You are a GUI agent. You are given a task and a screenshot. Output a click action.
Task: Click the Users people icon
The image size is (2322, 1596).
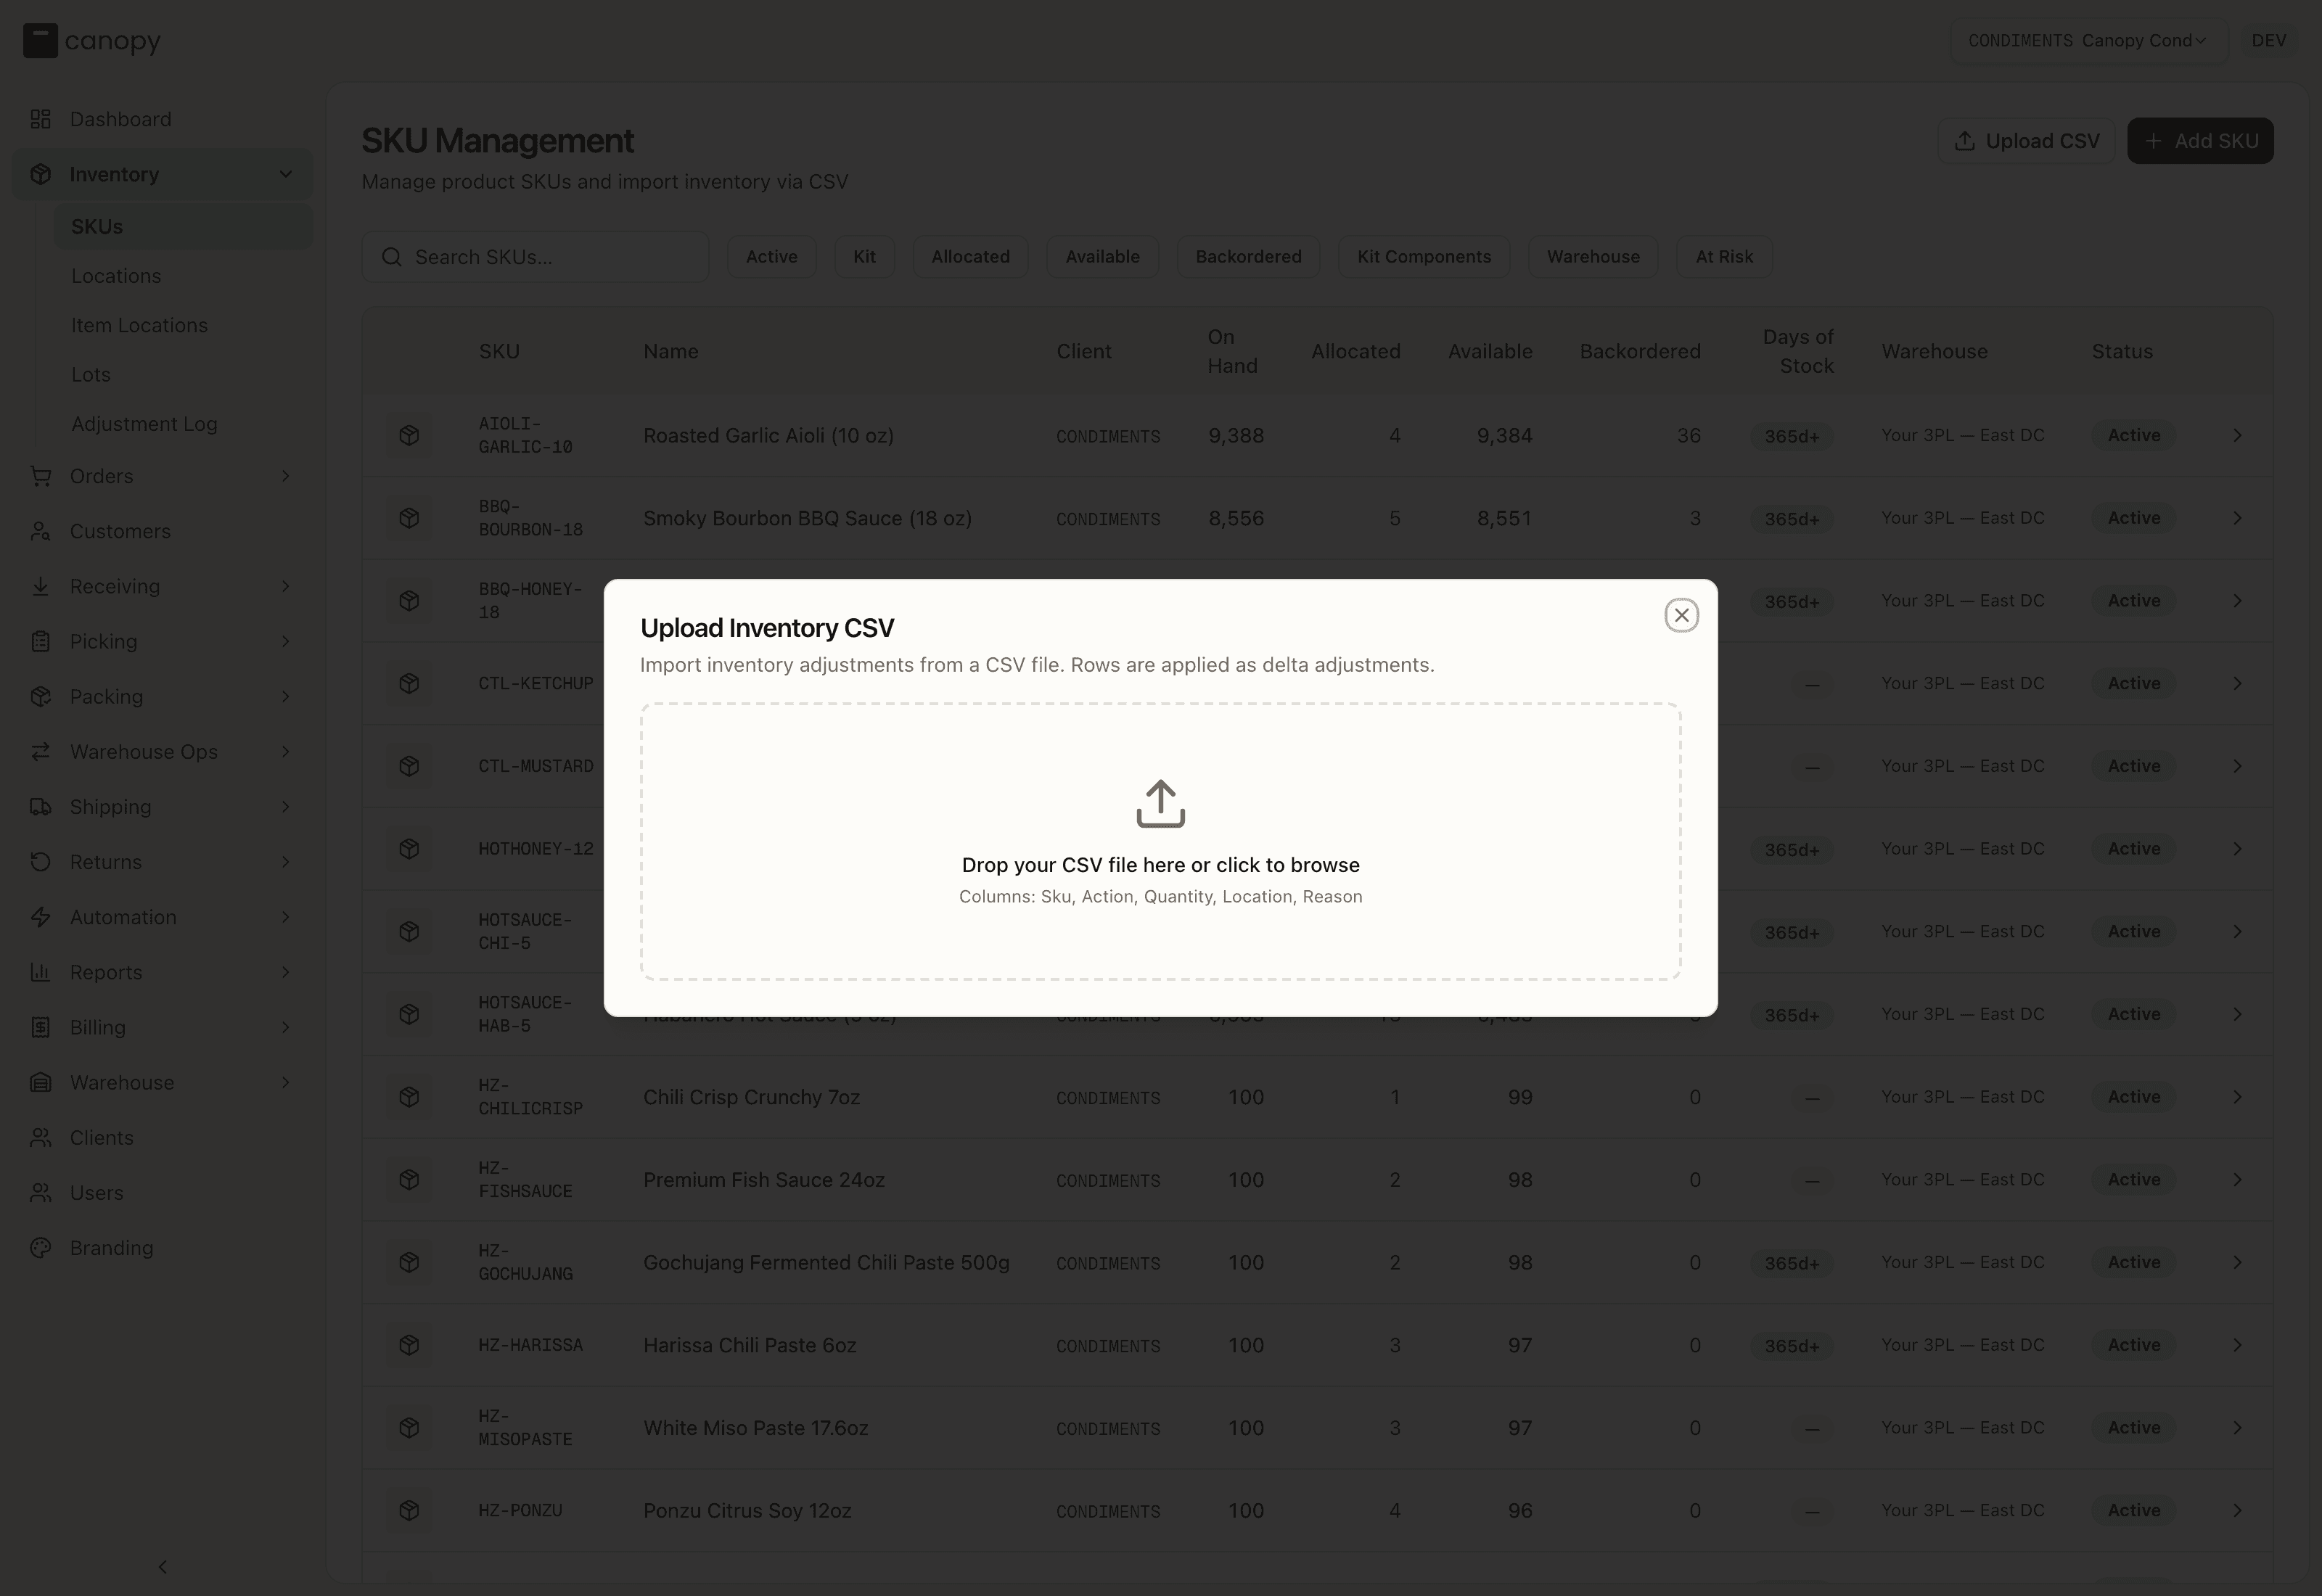(40, 1192)
